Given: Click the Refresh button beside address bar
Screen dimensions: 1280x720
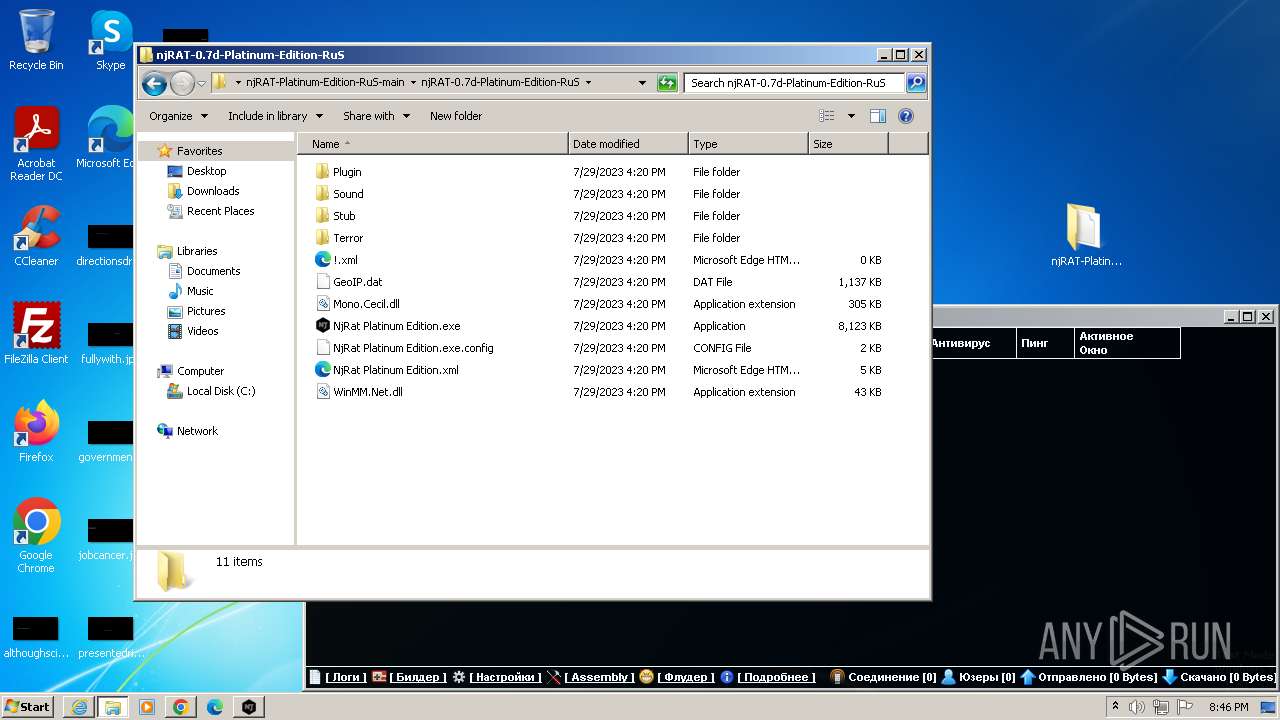Looking at the screenshot, I should (x=667, y=83).
